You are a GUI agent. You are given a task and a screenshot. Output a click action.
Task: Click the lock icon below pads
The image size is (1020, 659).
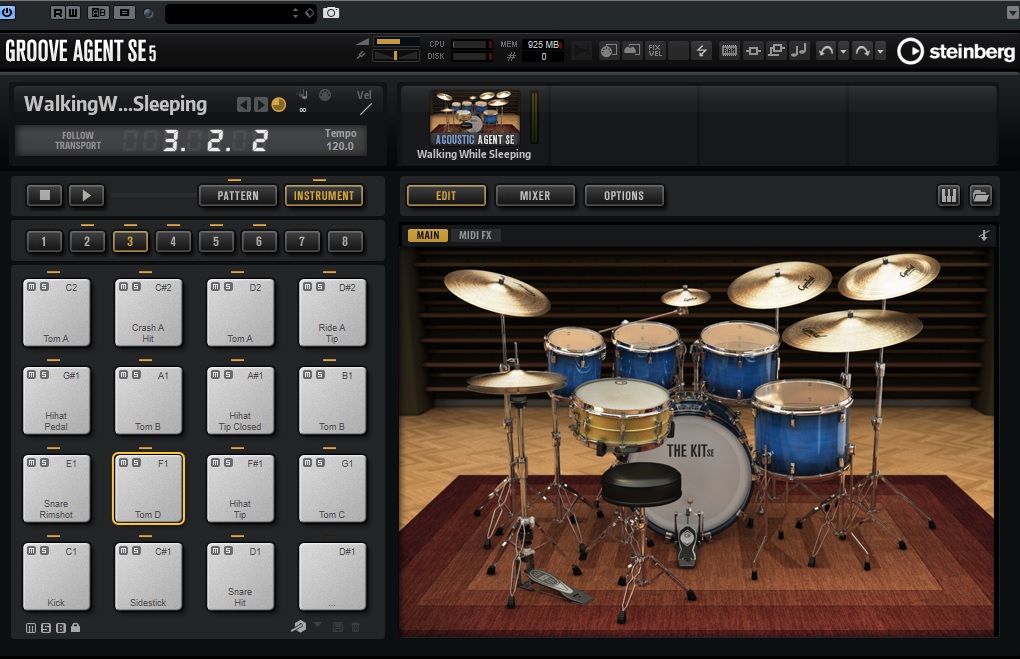(x=75, y=628)
